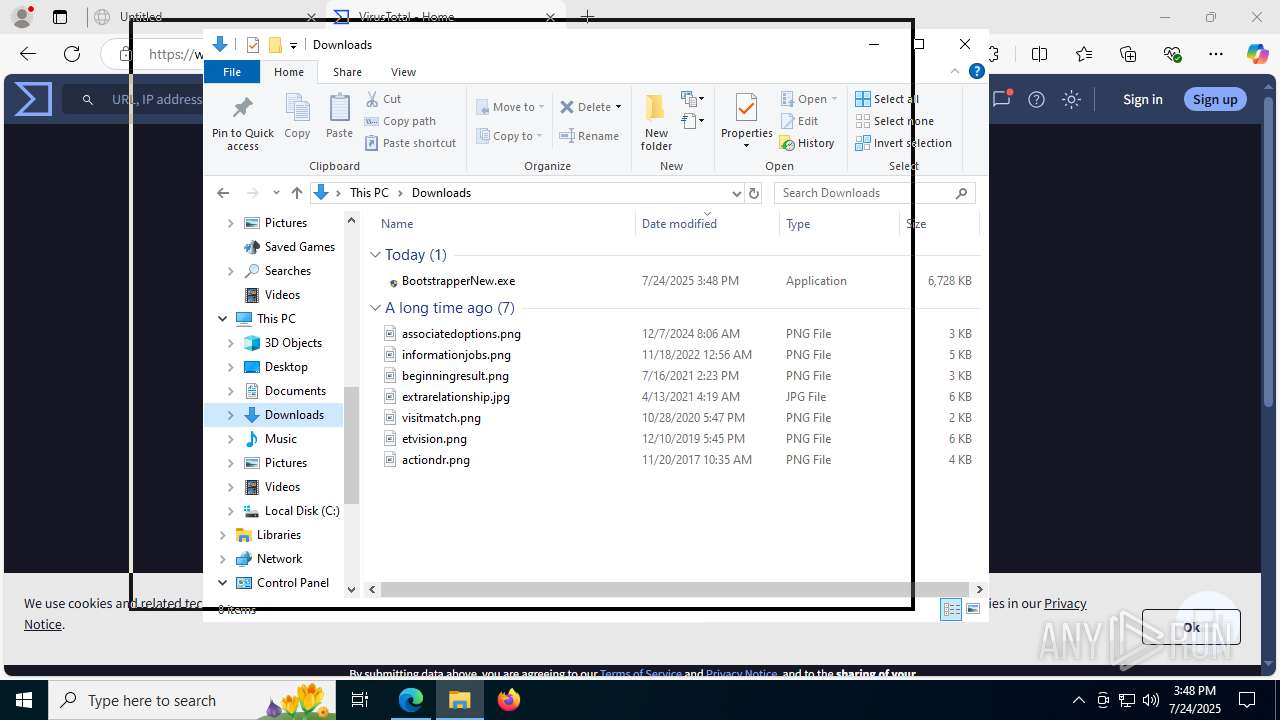Select Network in navigation tree
Viewport: 1280px width, 720px height.
(279, 559)
